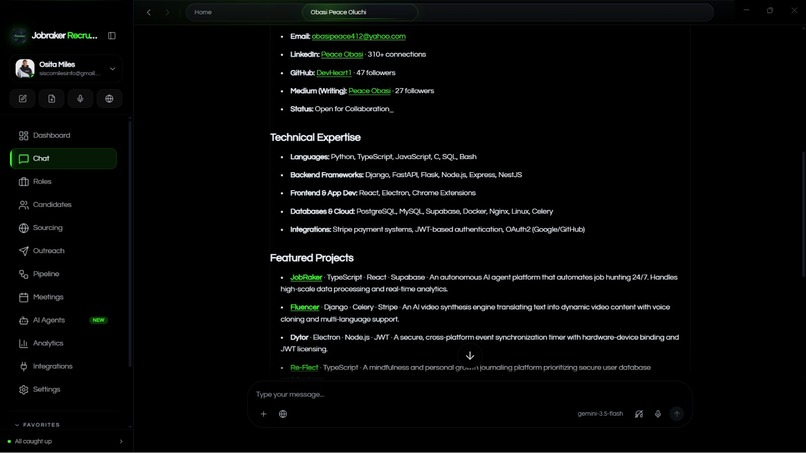Open Dashboard from the sidebar

point(63,135)
